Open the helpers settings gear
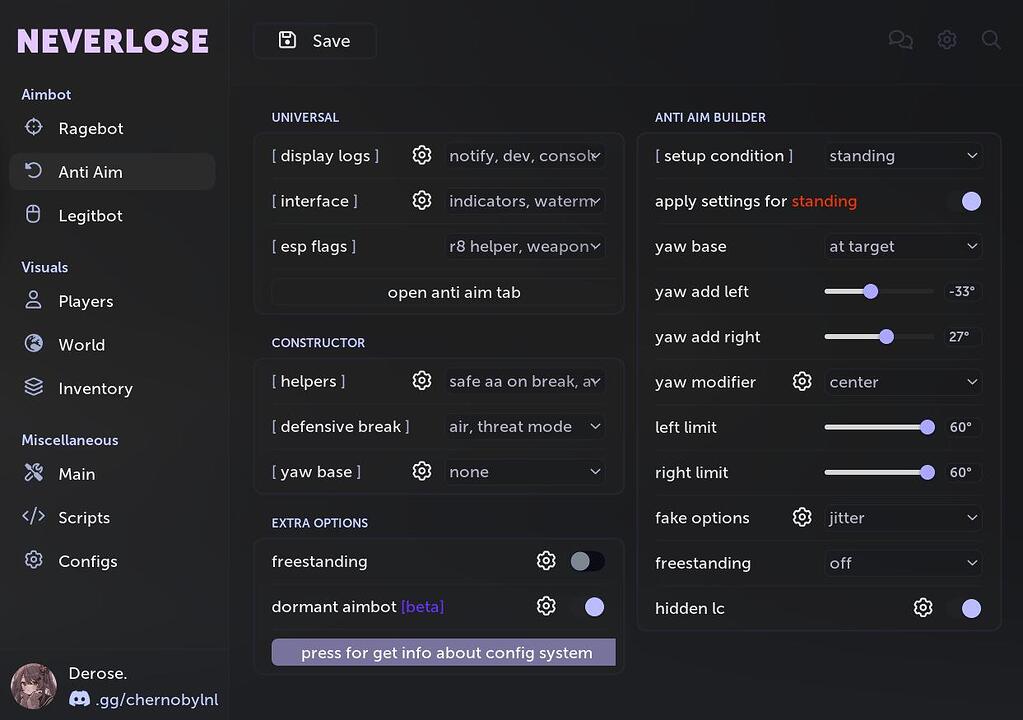 421,381
